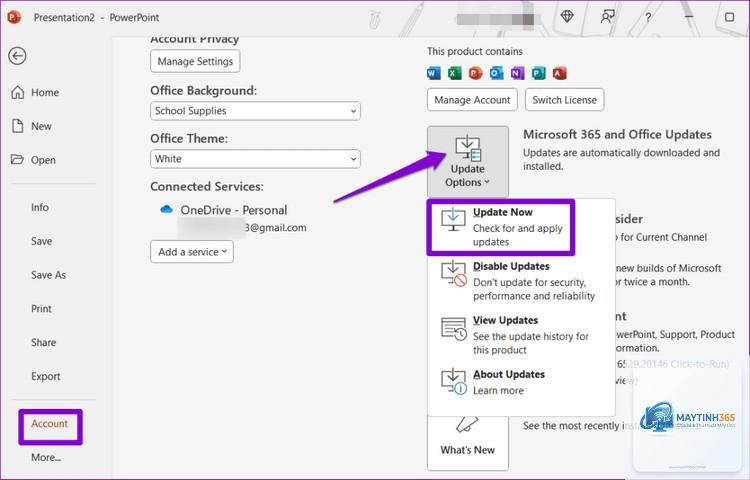Select Account in the sidebar
Screen dimensions: 750x480
coord(50,424)
